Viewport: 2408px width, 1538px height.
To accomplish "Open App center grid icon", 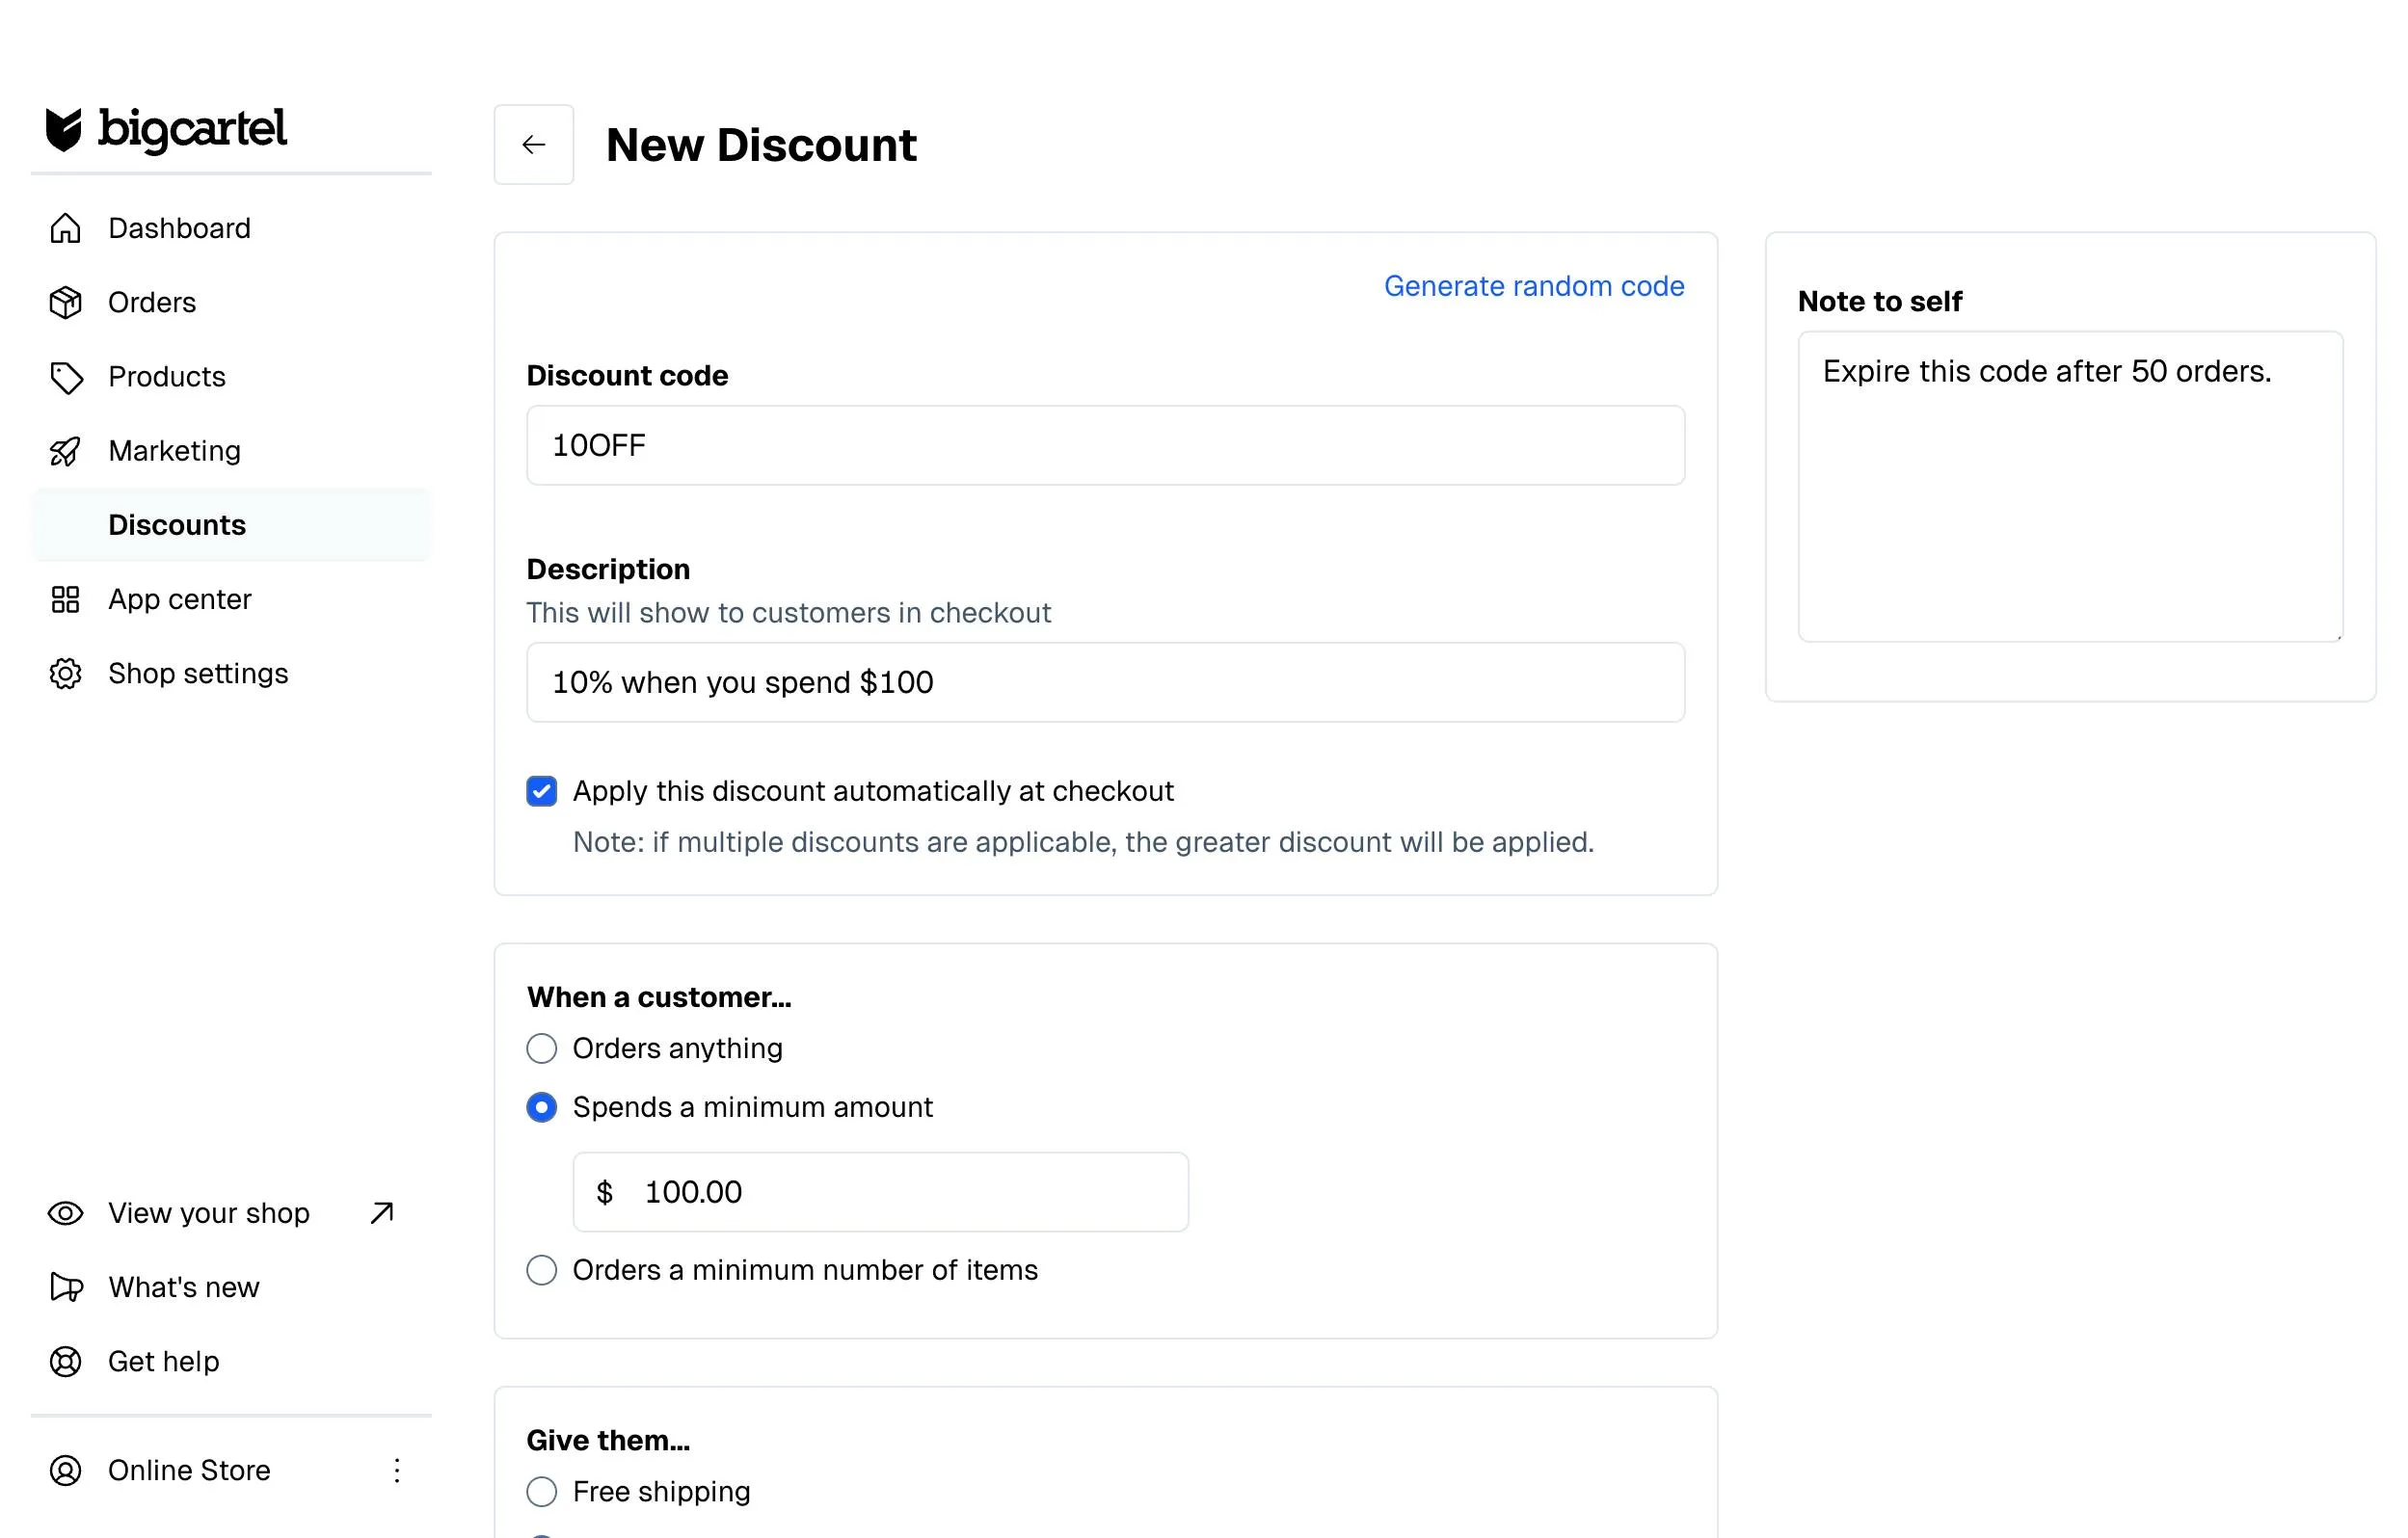I will tap(65, 599).
